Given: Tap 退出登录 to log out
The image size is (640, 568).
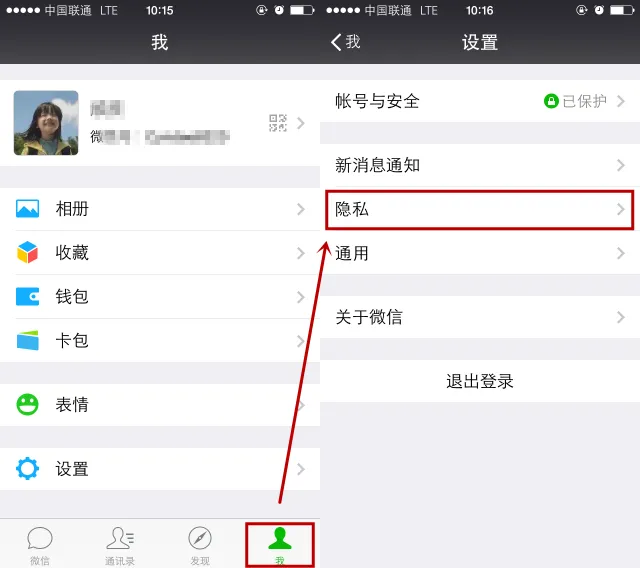Looking at the screenshot, I should [480, 381].
